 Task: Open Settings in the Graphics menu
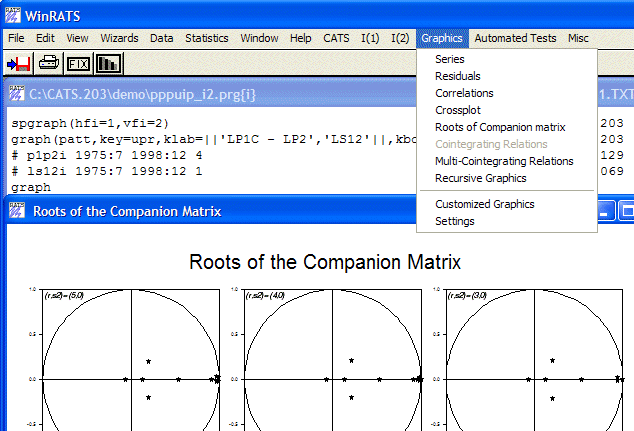click(455, 221)
